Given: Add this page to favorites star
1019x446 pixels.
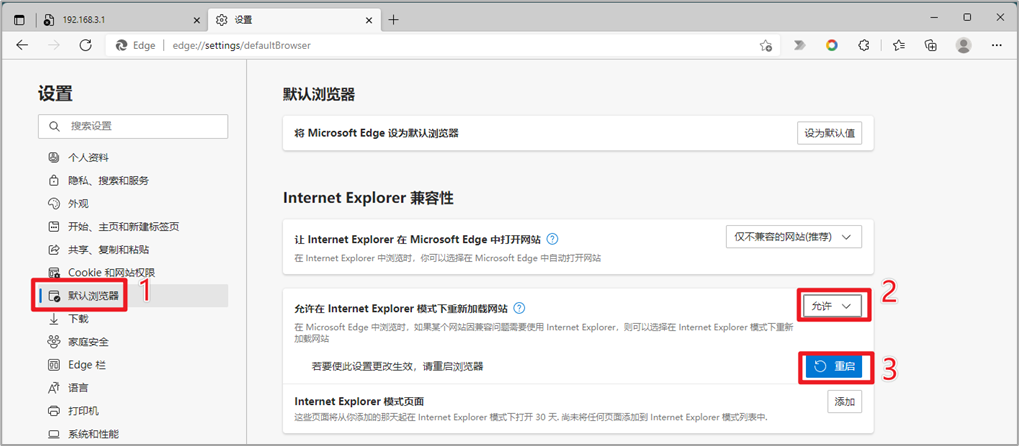Looking at the screenshot, I should [x=766, y=45].
